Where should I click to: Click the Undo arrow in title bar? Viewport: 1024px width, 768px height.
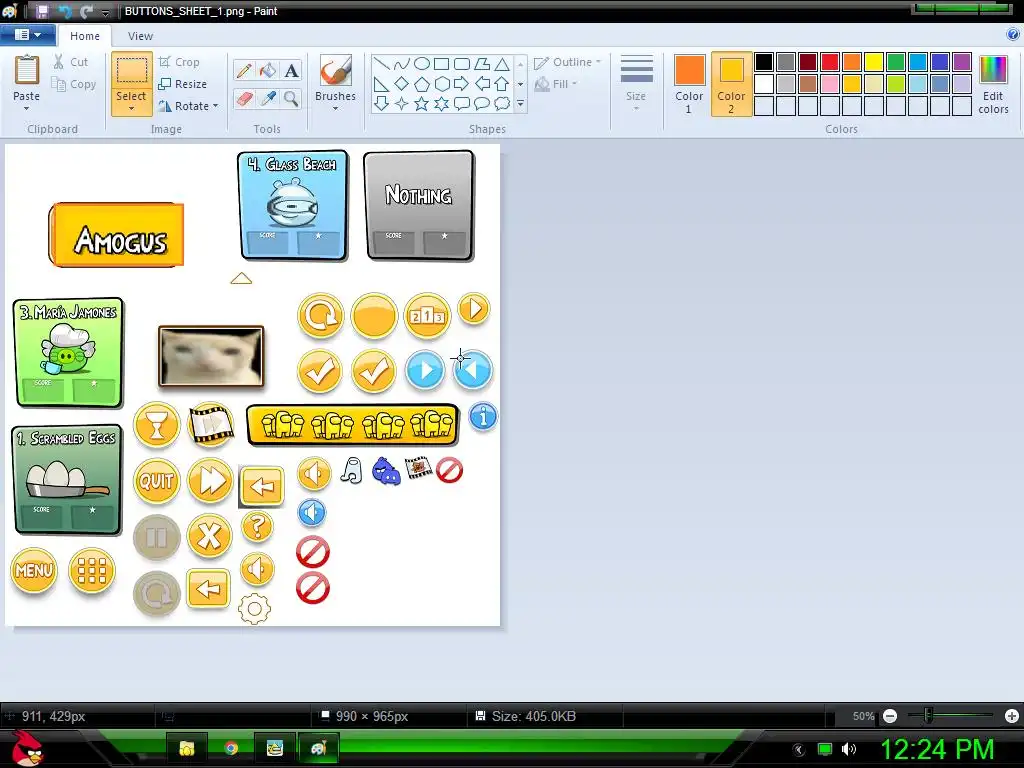pos(64,11)
